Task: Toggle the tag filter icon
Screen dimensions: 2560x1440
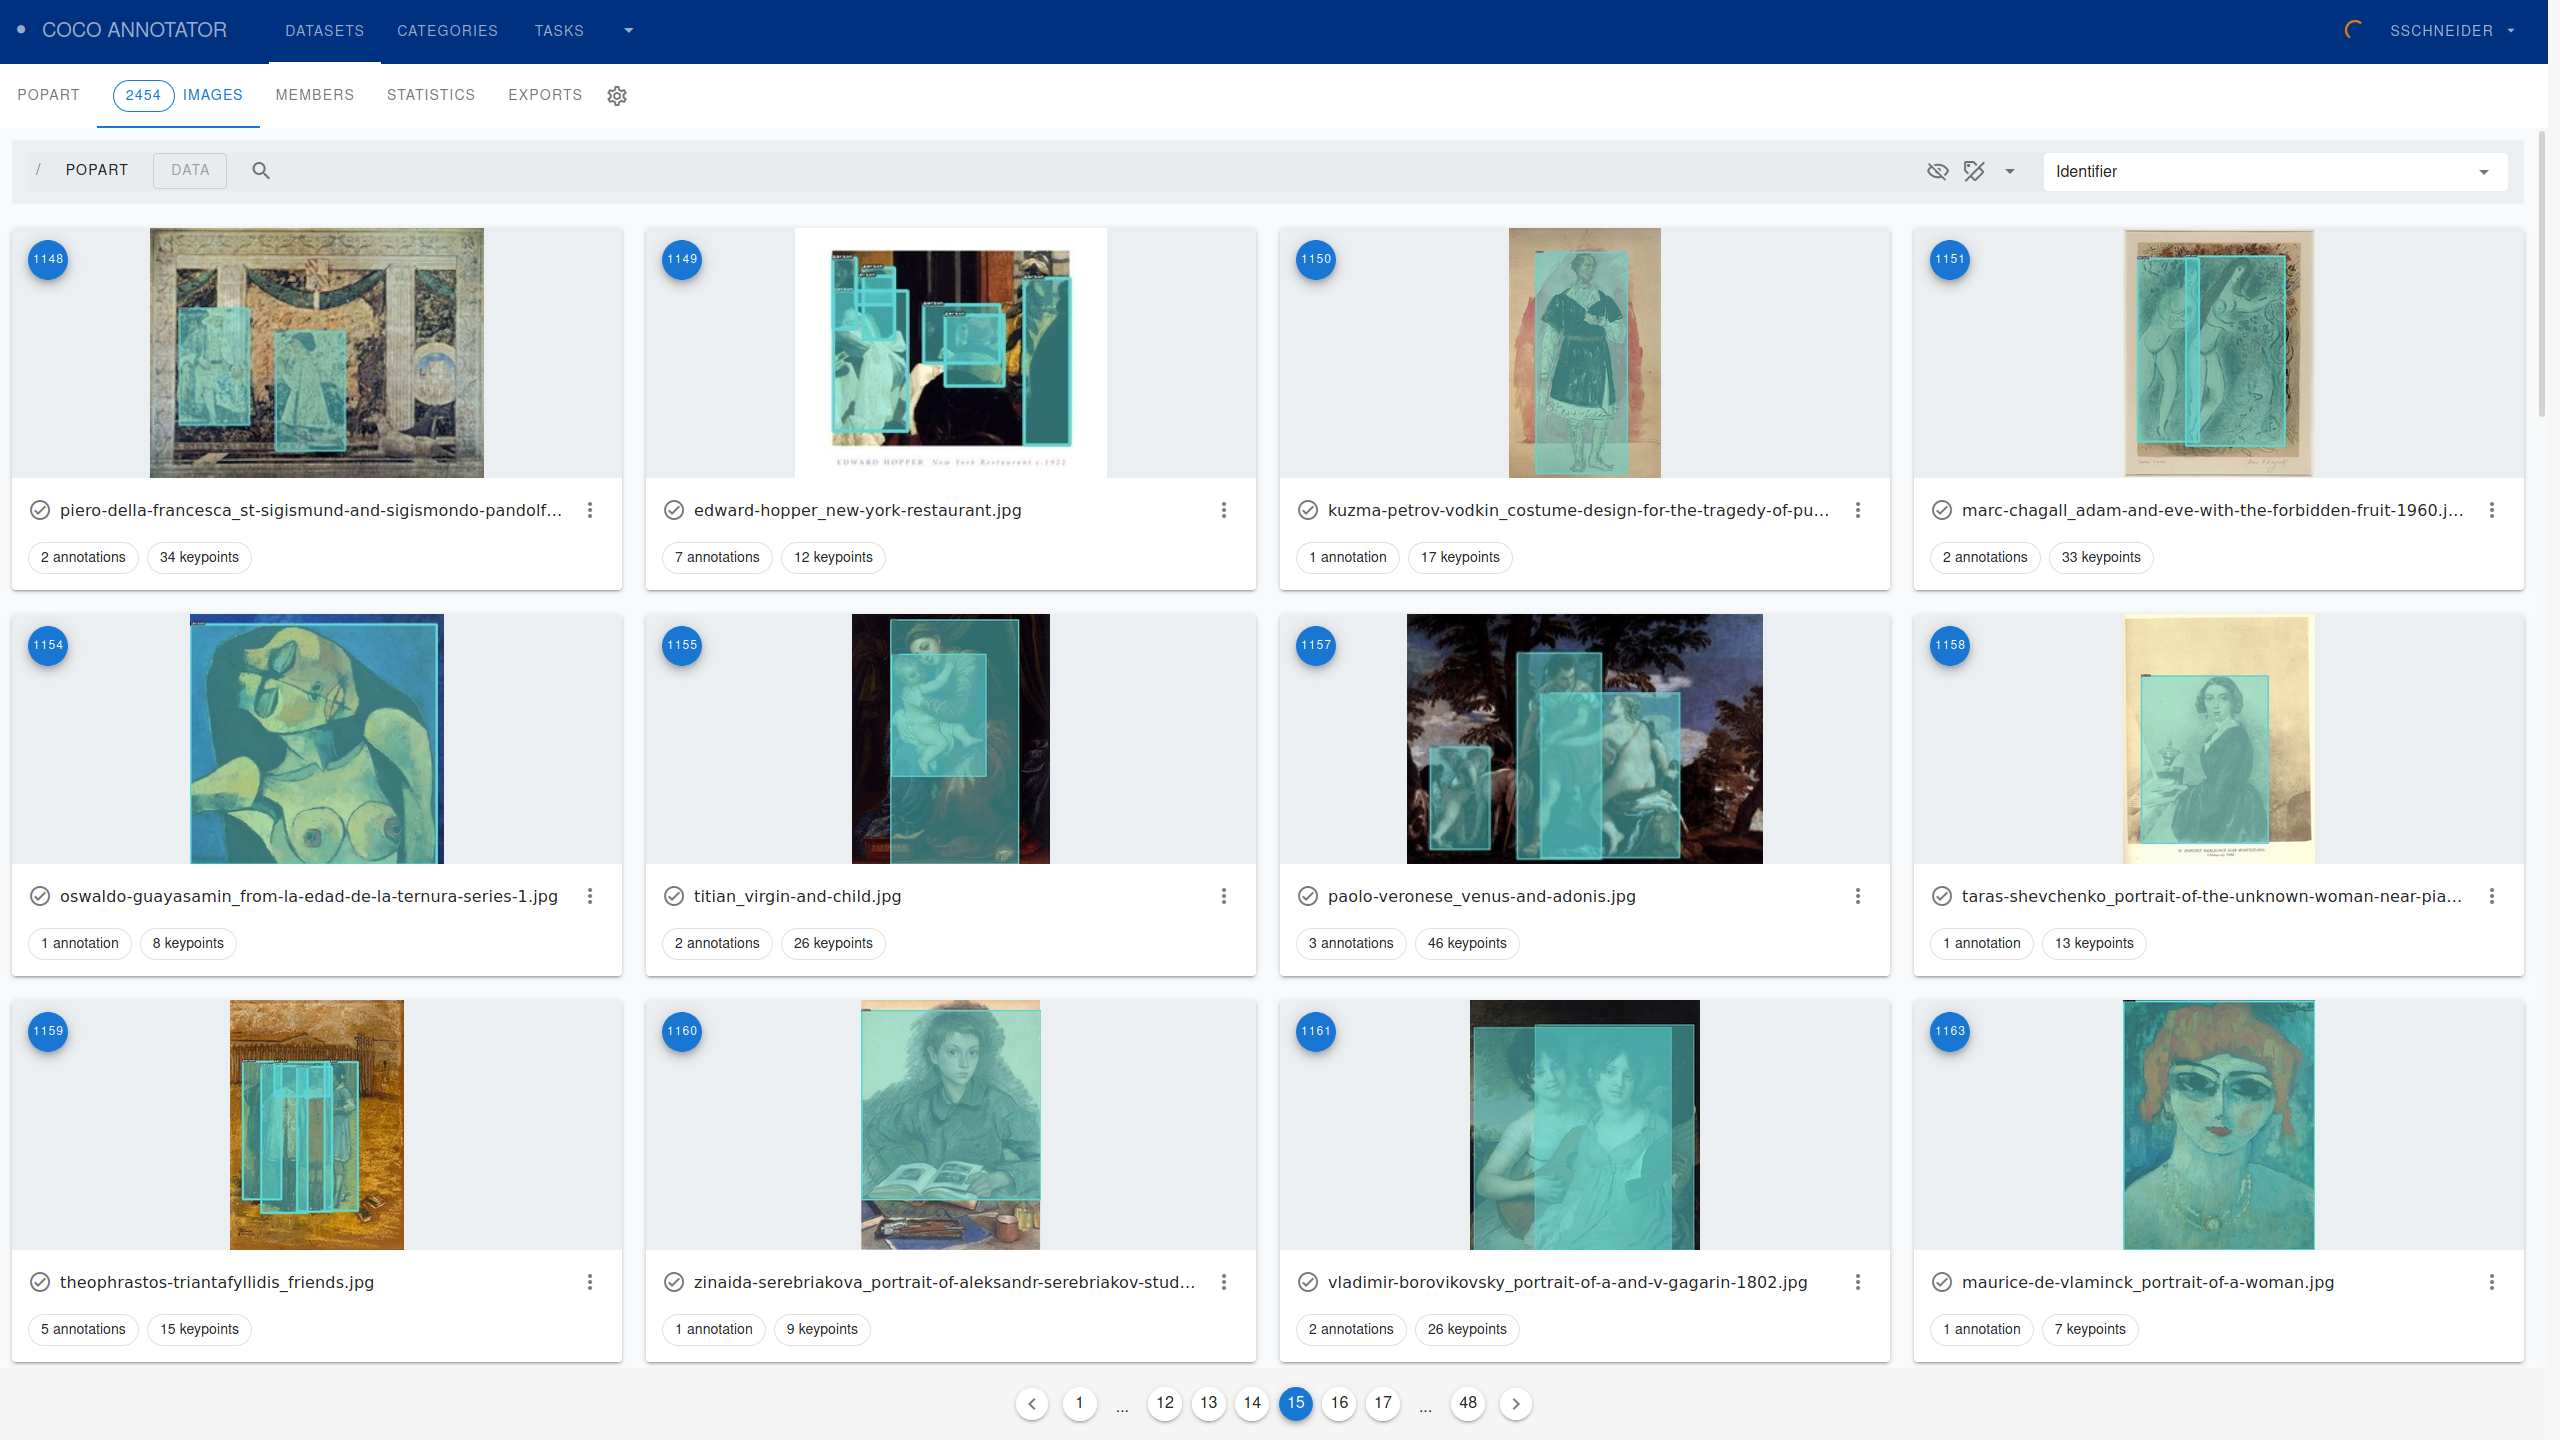Action: [1974, 171]
